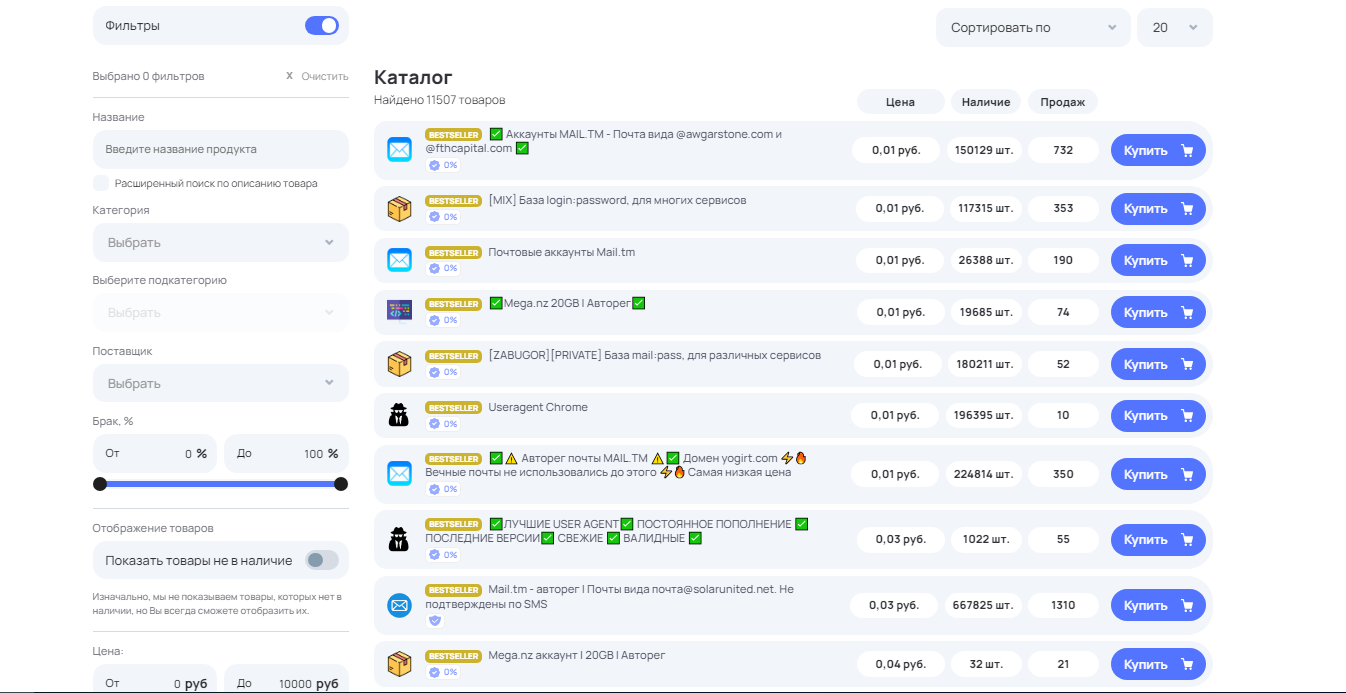Viewport: 1346px width, 693px height.
Task: Click the round mail icon of the solarunited.net listing
Action: (x=399, y=605)
